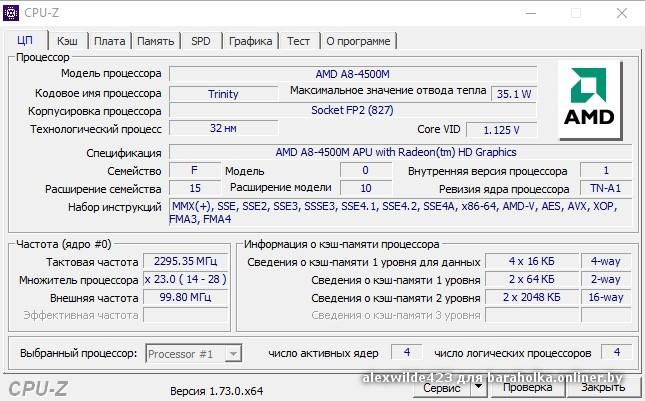Click the Семейство value F
Viewport: 645px width, 401px height.
click(x=195, y=170)
